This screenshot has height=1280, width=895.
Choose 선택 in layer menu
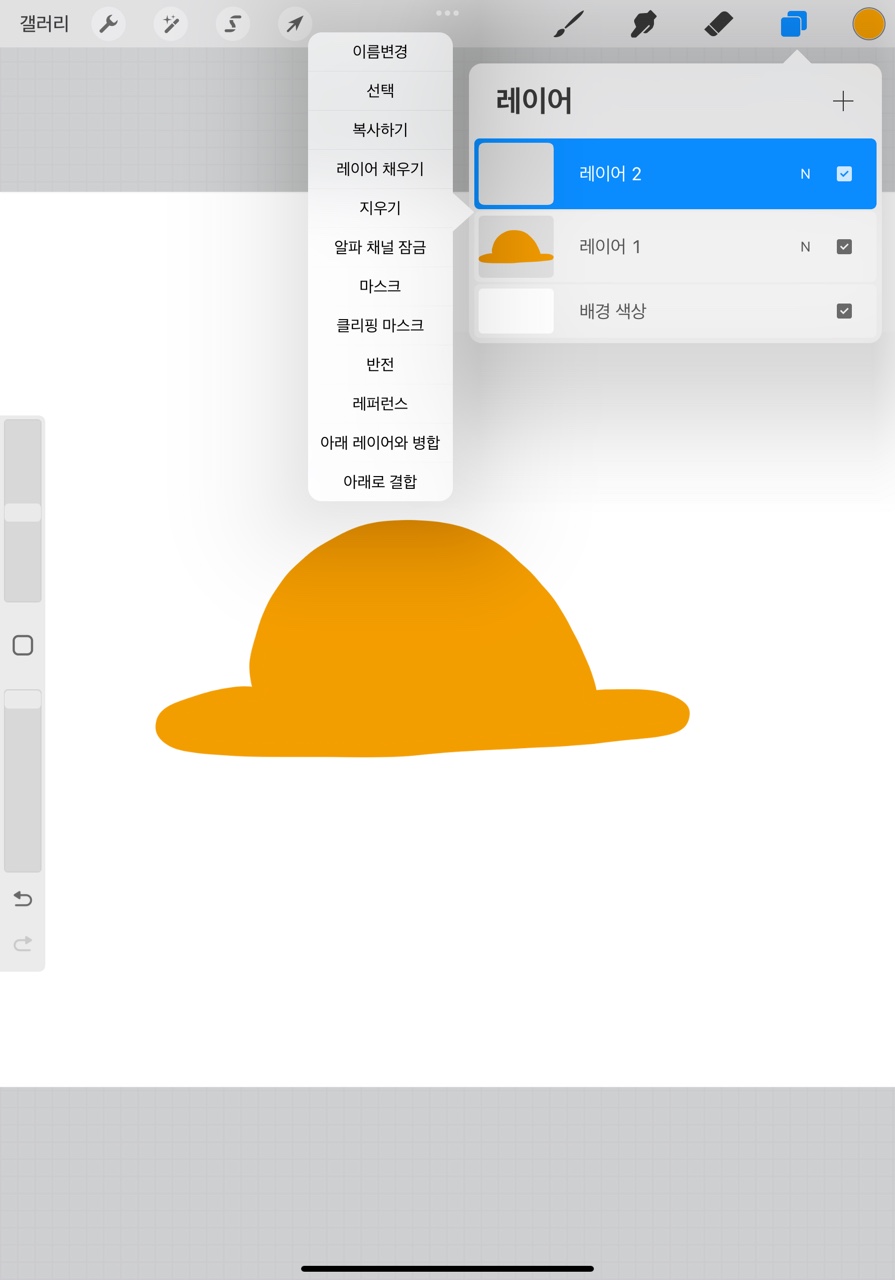(380, 91)
